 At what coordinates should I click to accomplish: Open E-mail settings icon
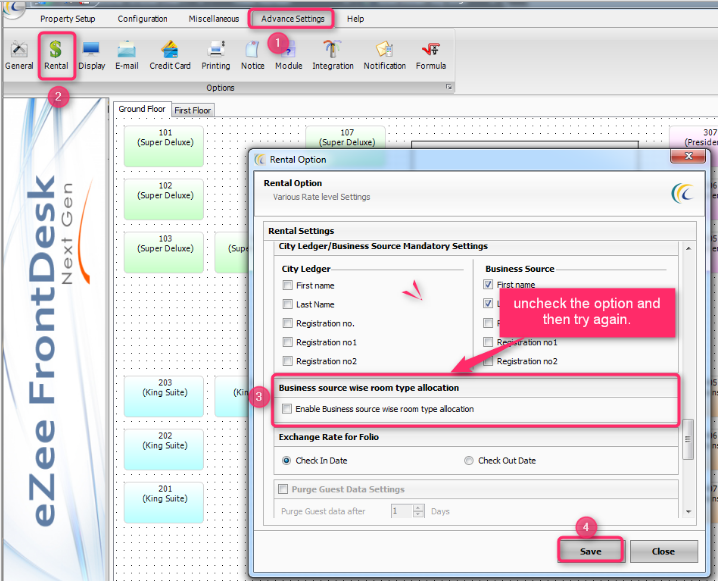(127, 55)
